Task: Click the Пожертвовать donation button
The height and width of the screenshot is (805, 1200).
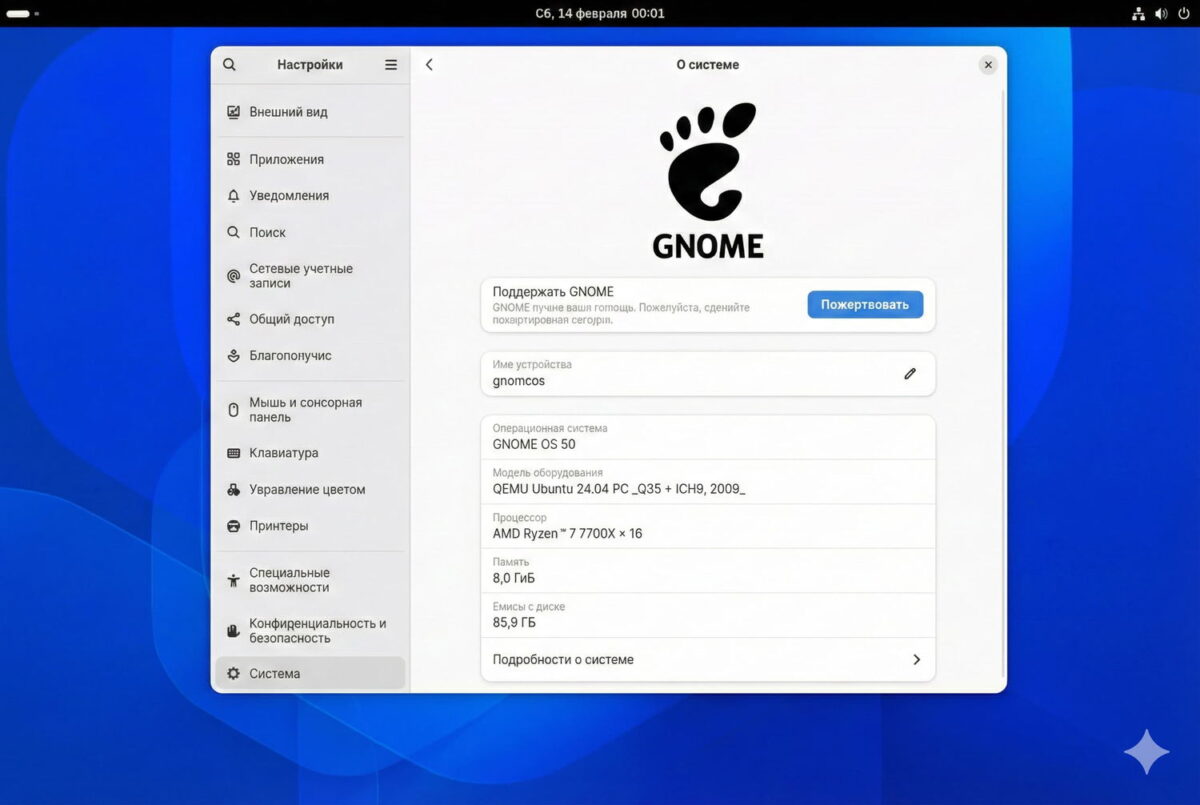Action: [864, 304]
